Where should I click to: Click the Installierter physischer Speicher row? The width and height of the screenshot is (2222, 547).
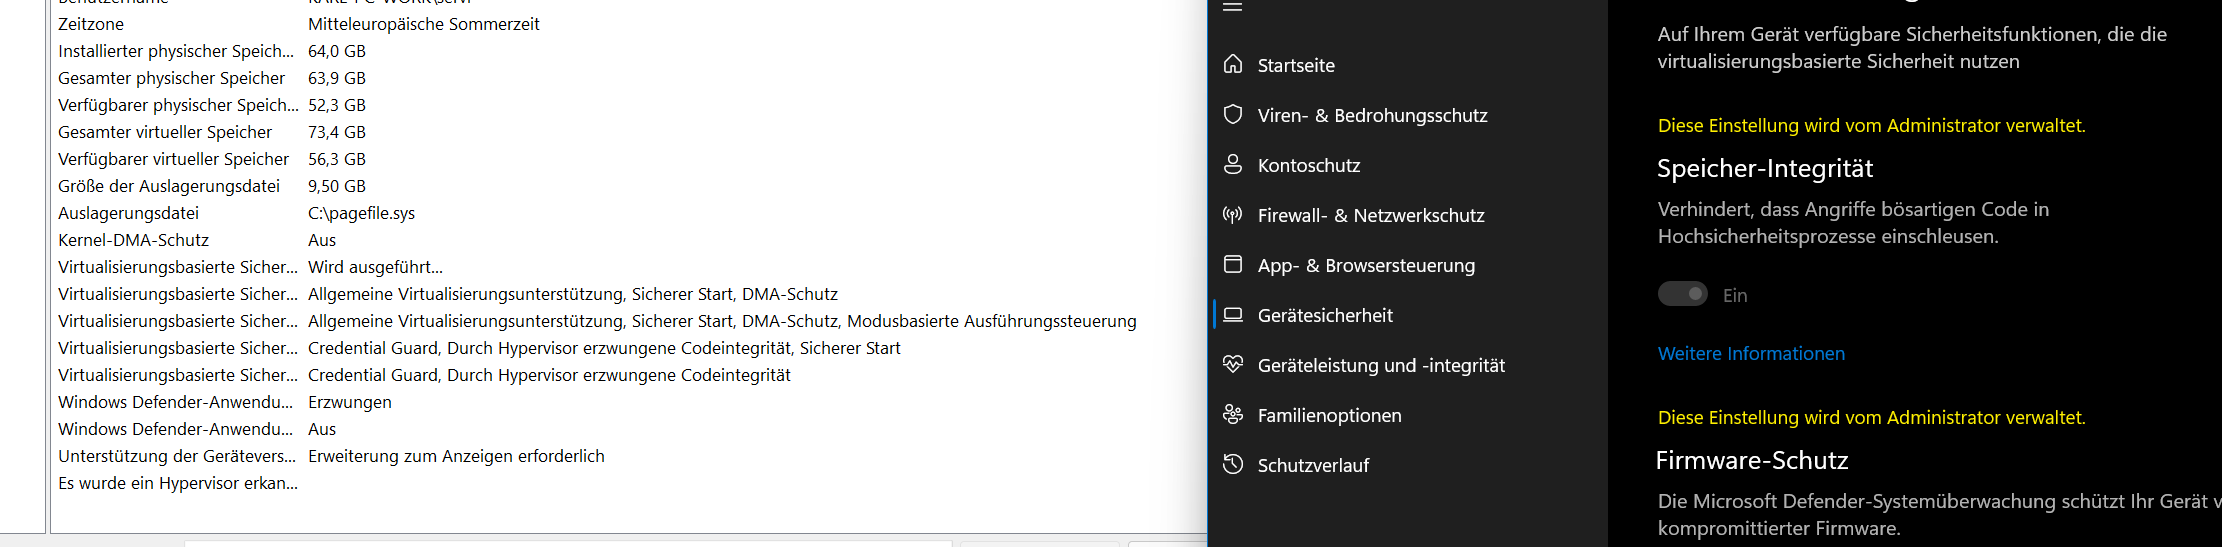tap(176, 51)
